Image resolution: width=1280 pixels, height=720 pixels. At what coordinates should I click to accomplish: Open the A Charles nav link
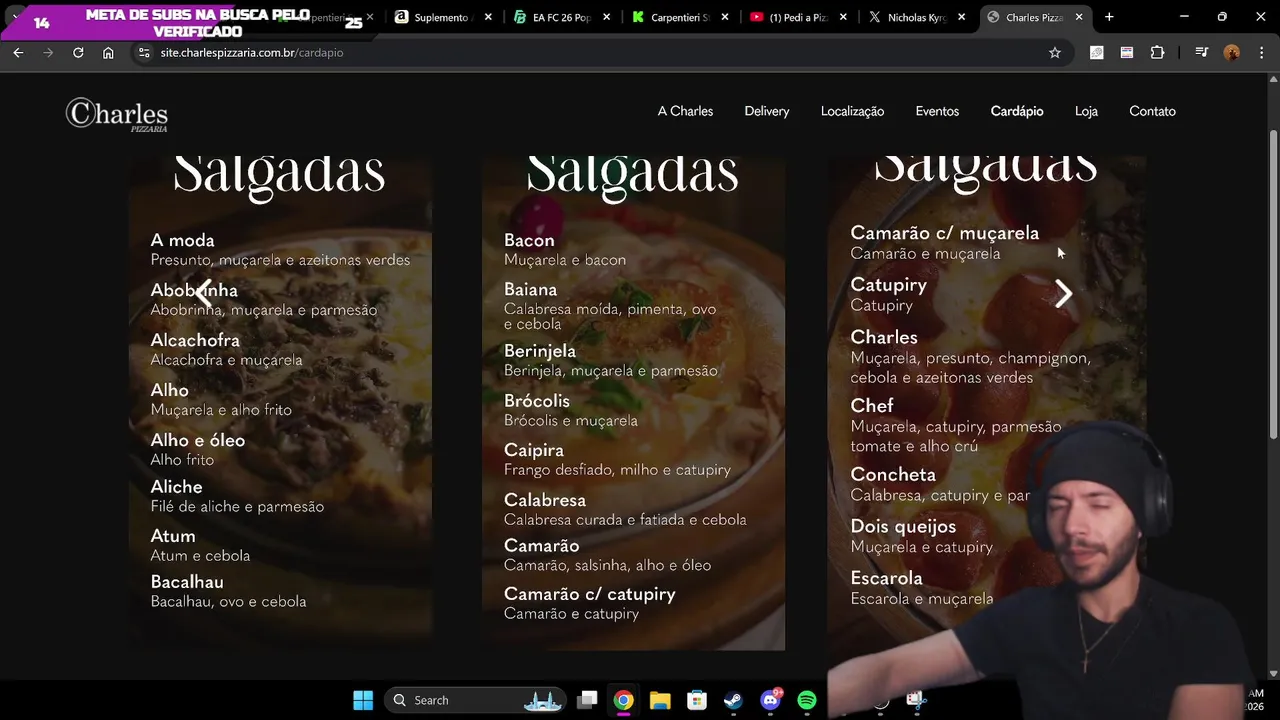(685, 111)
